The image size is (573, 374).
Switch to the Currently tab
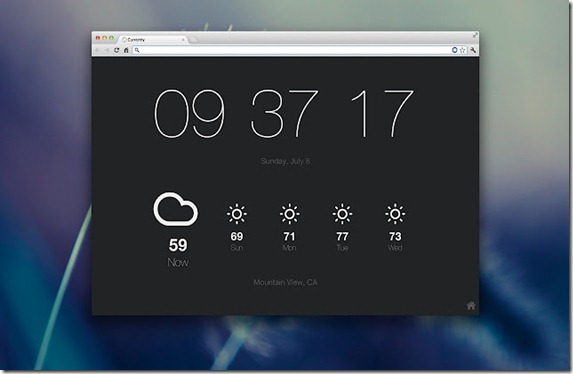153,39
